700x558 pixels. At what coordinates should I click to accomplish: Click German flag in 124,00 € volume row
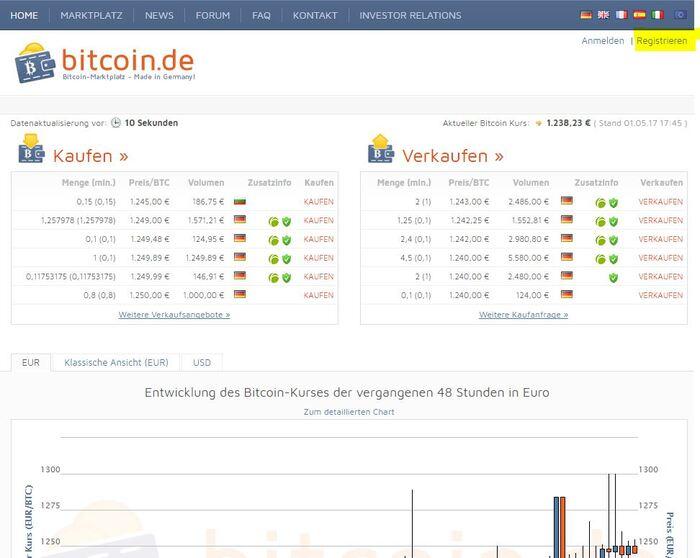567,295
